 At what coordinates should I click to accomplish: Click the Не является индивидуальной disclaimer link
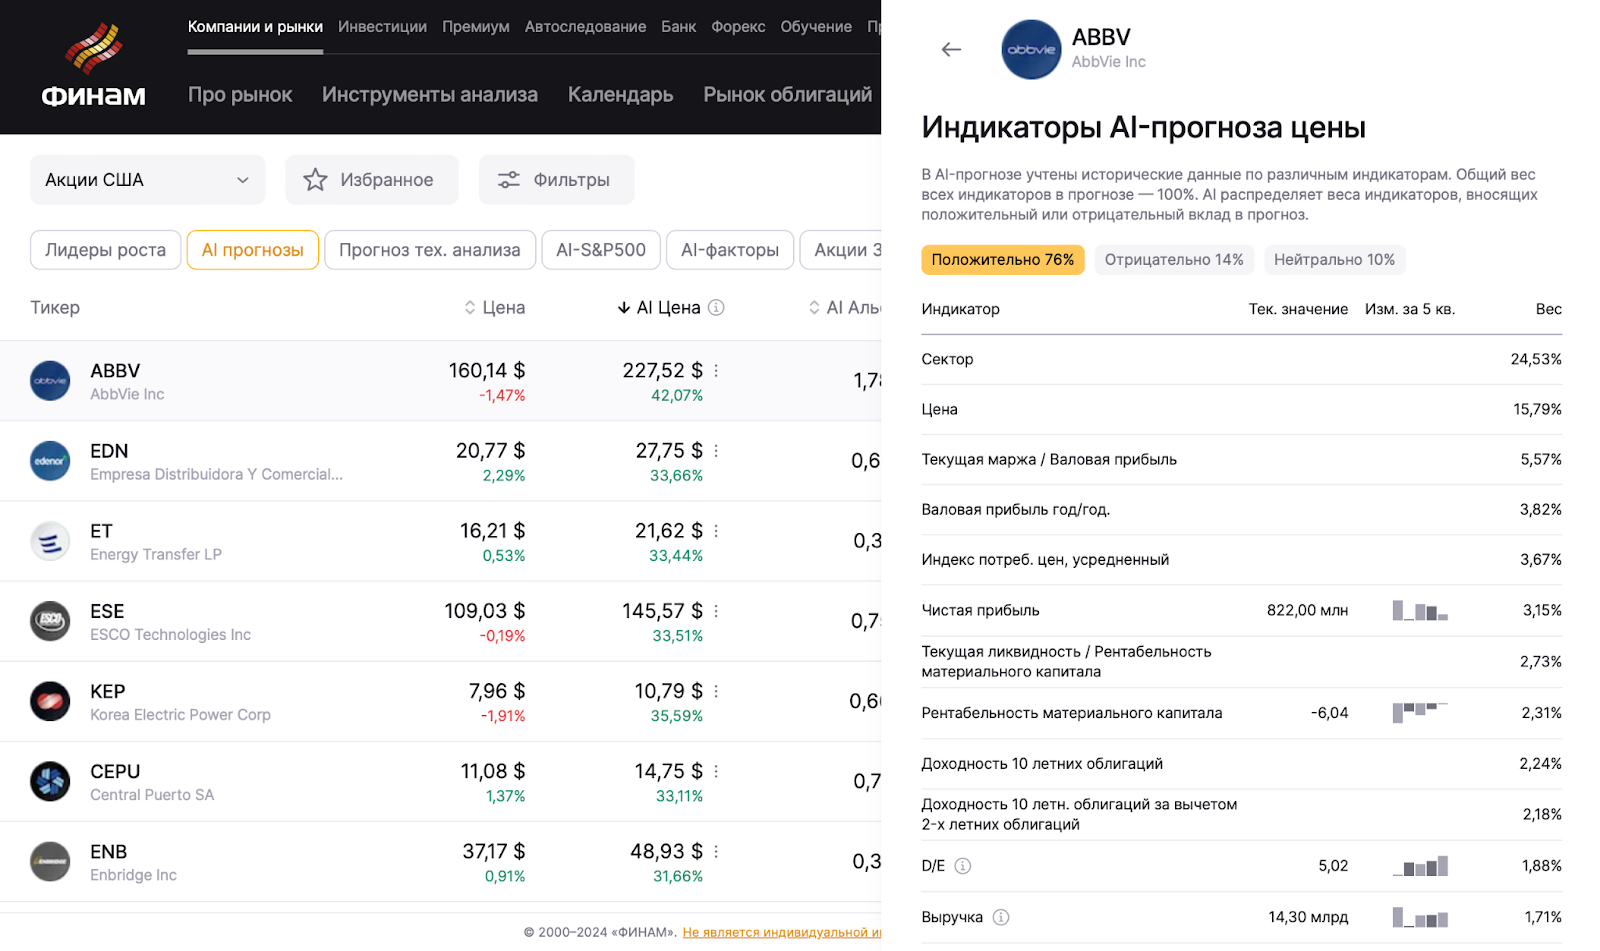781,932
